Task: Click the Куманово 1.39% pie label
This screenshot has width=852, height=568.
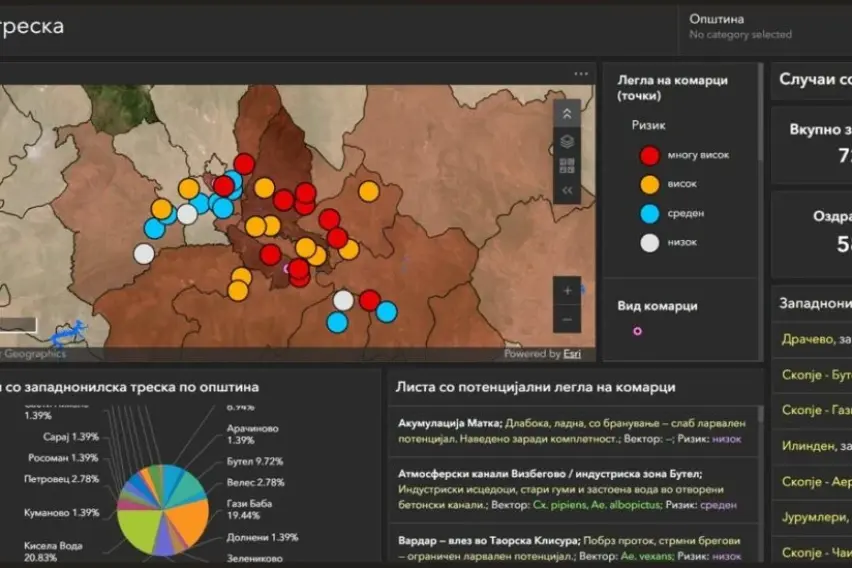Action: pyautogui.click(x=61, y=513)
